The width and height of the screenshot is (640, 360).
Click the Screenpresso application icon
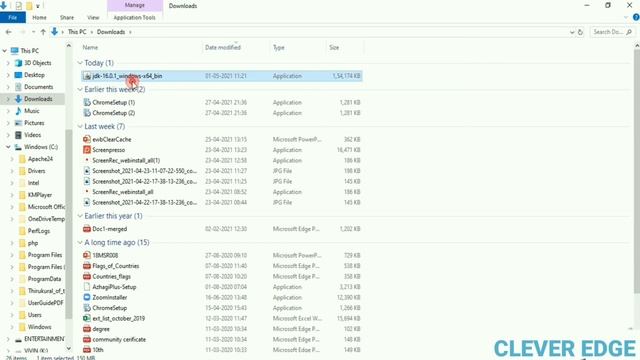click(x=87, y=150)
